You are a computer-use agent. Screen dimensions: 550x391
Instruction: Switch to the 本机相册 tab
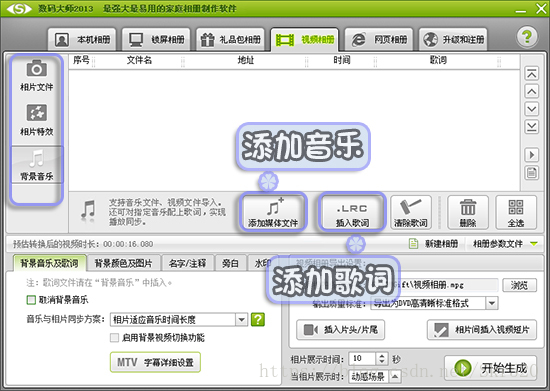click(82, 39)
